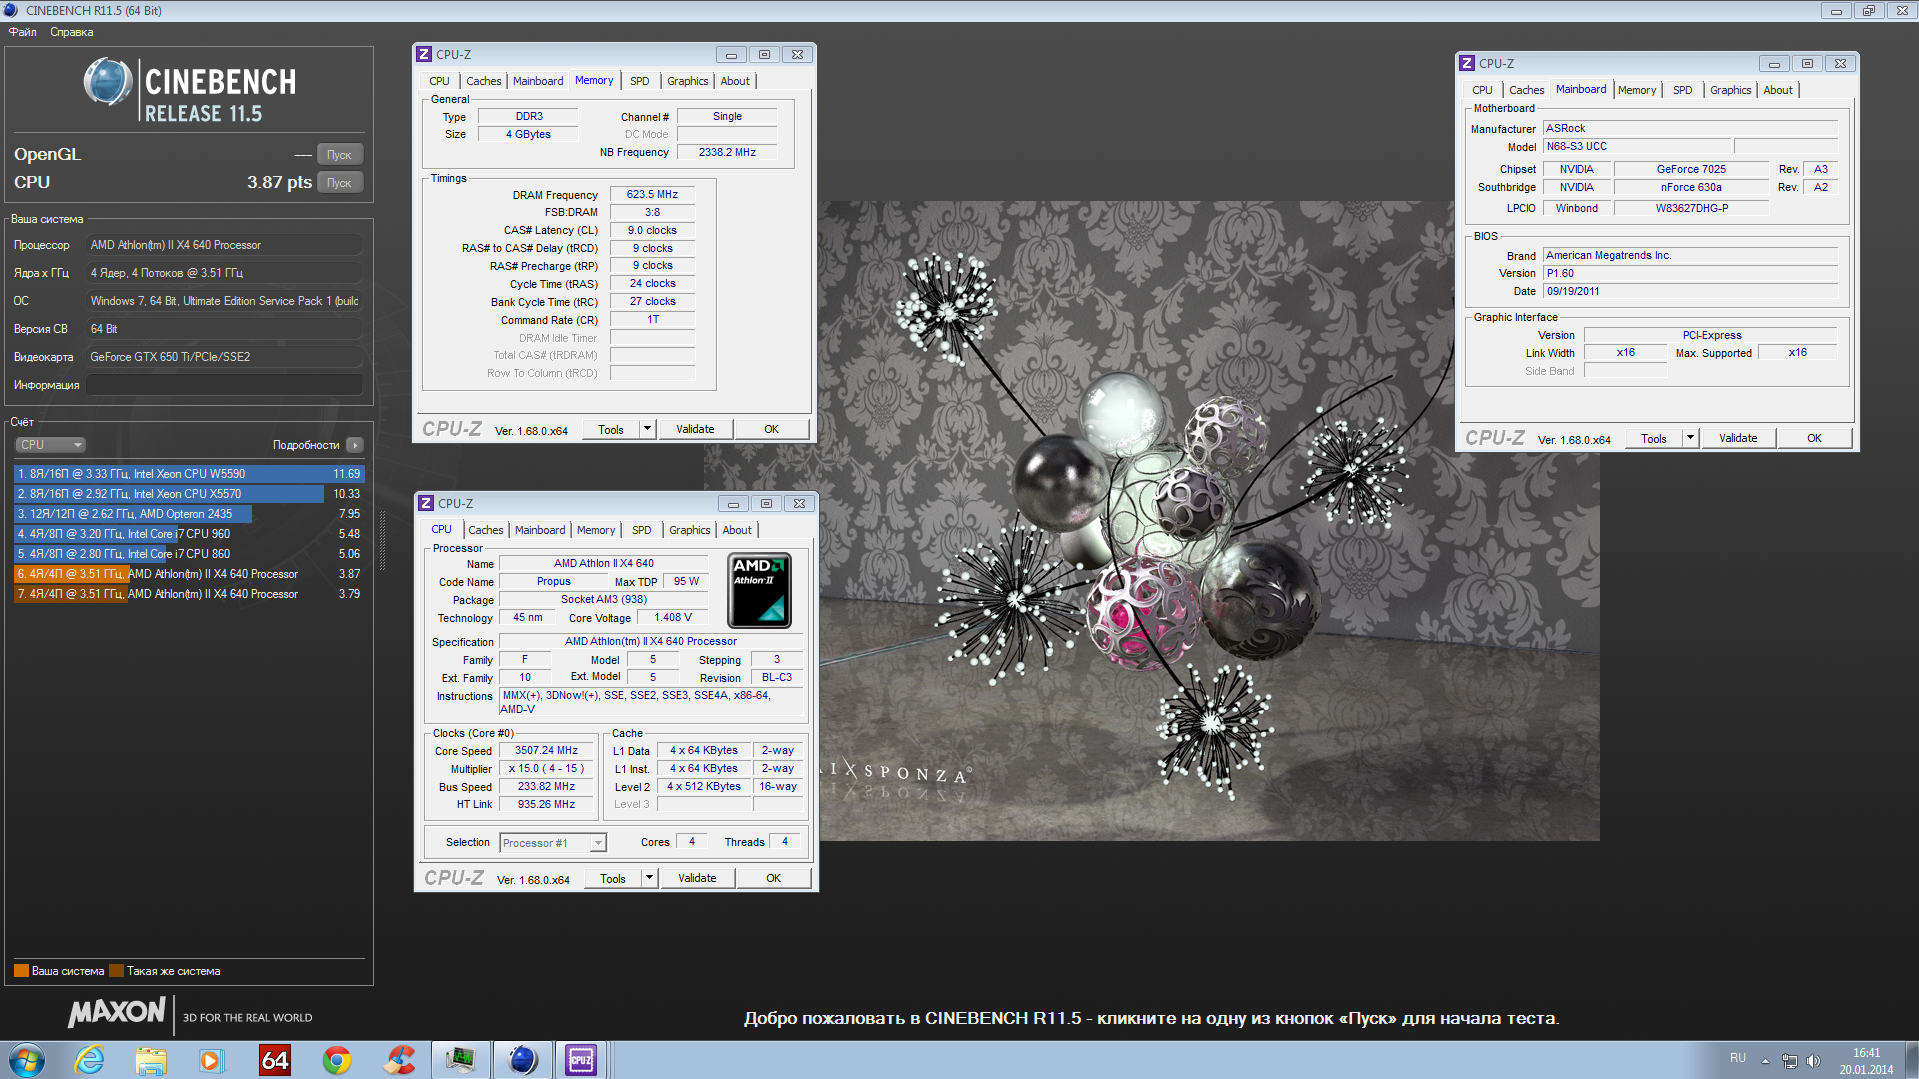Click Tools button in Memory window

[x=611, y=429]
